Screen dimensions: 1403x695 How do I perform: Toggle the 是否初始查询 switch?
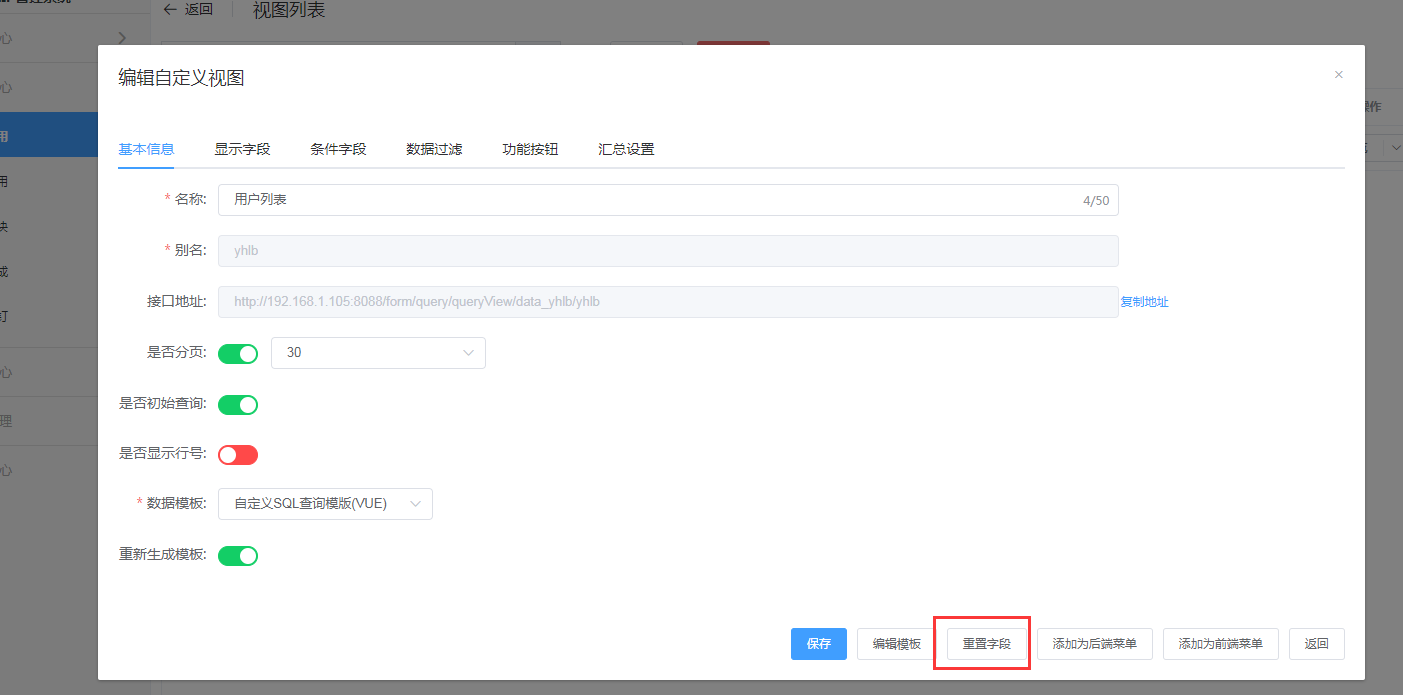238,405
